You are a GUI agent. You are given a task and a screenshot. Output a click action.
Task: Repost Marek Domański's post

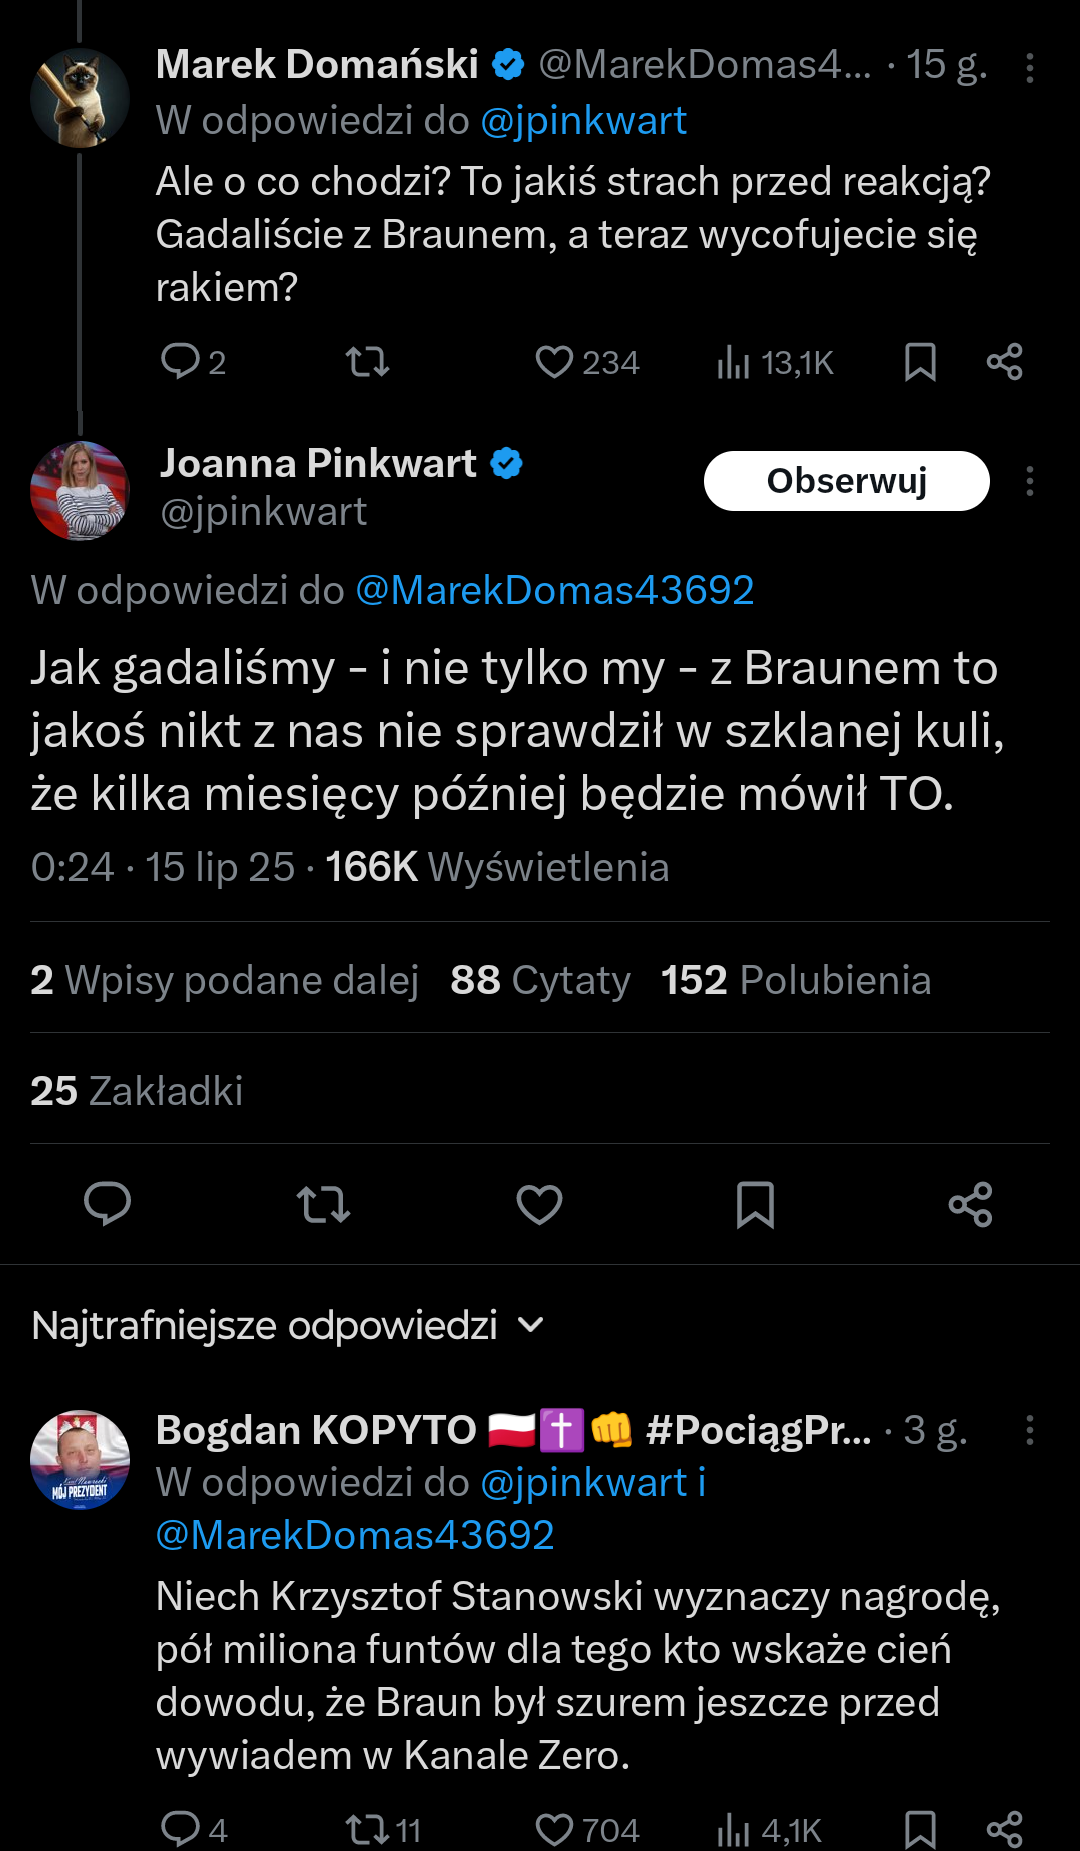(367, 362)
